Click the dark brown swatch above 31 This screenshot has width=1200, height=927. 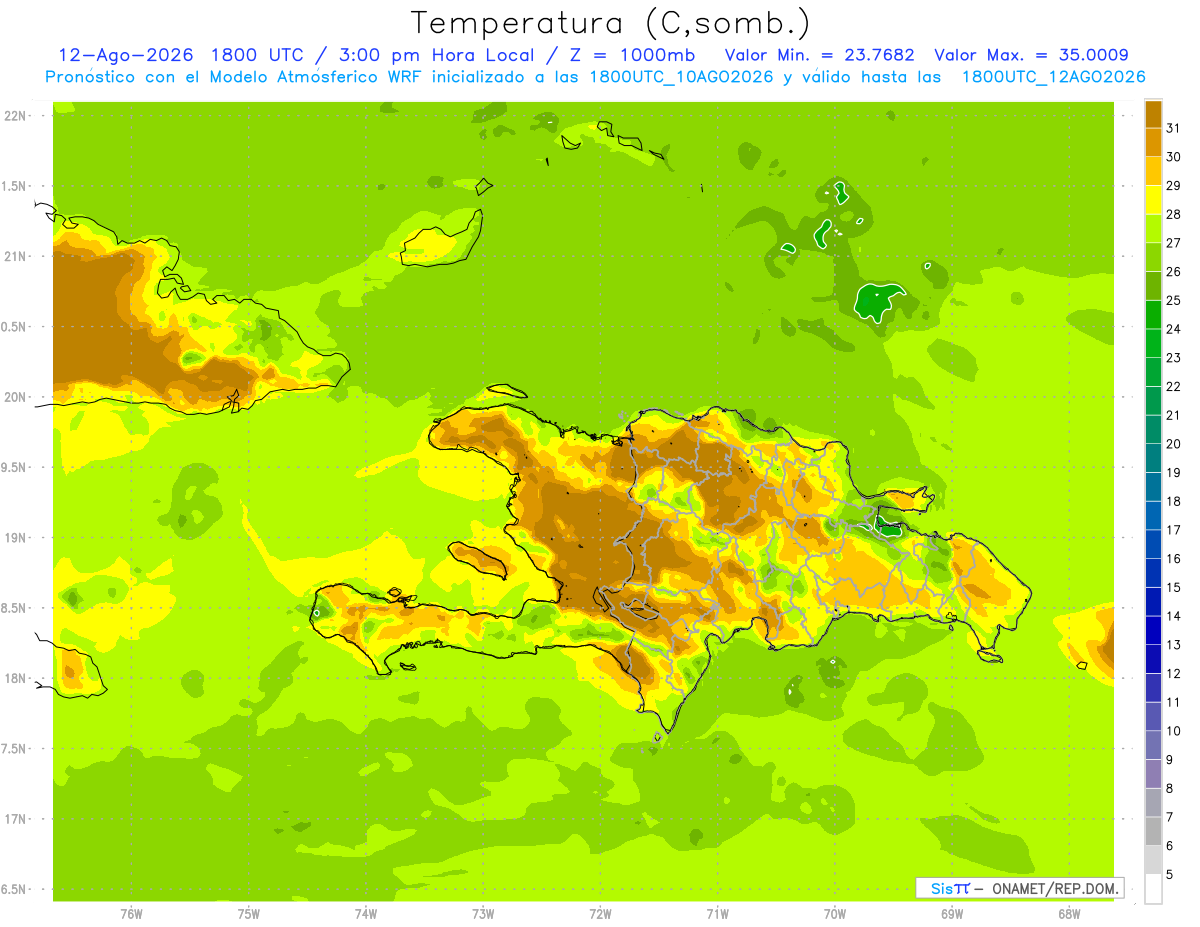(x=1153, y=114)
